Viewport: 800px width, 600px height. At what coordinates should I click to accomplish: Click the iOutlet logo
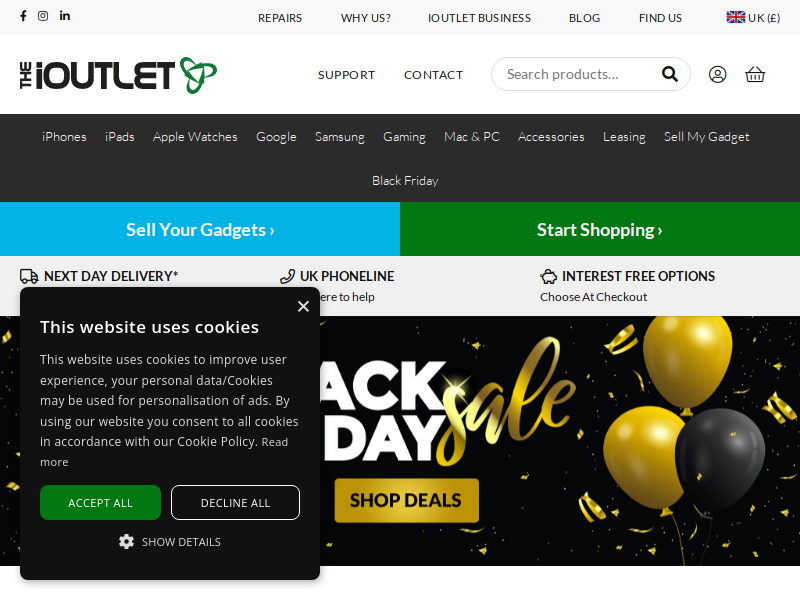point(118,76)
